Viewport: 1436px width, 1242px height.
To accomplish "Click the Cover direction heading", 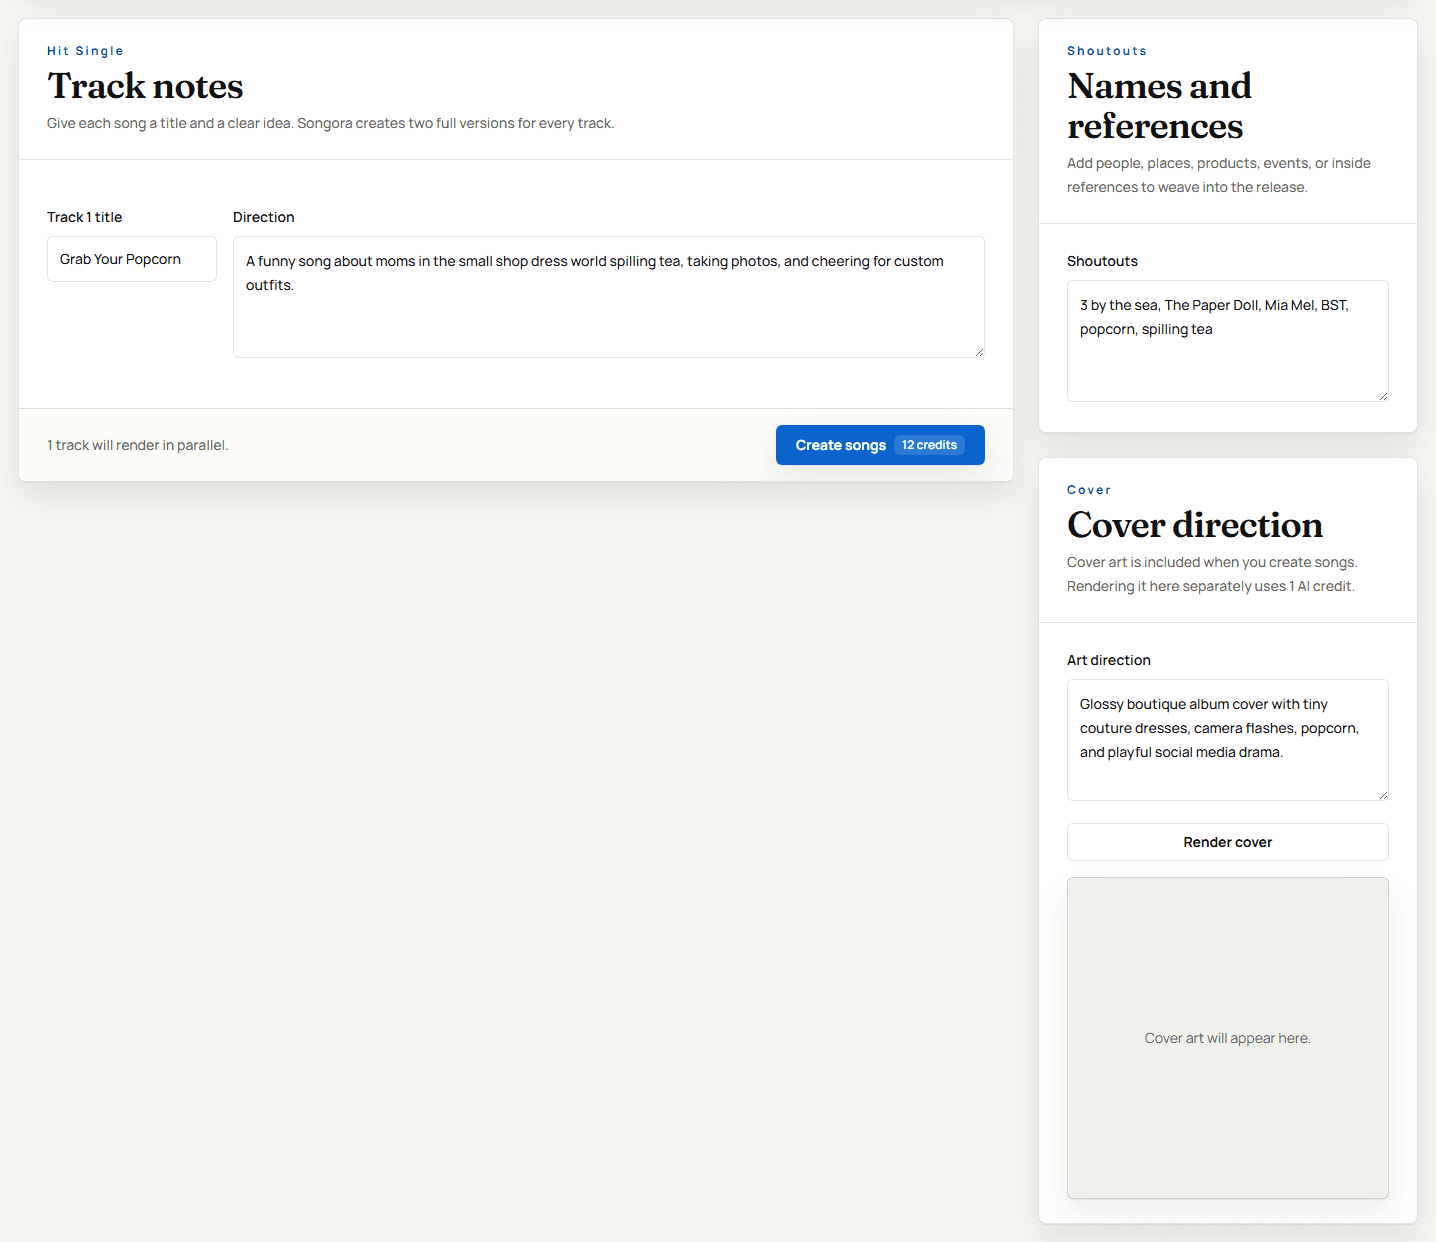I will click(1195, 525).
